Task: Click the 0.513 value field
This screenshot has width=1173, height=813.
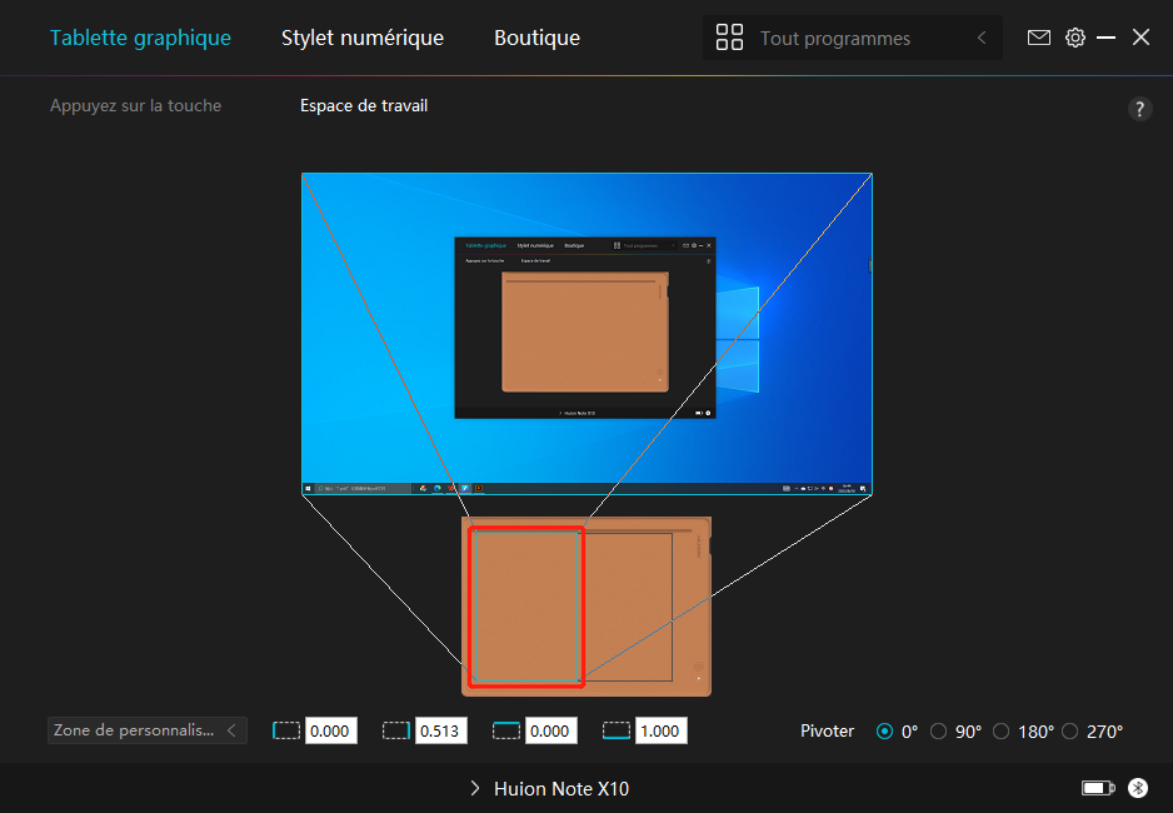Action: (440, 731)
